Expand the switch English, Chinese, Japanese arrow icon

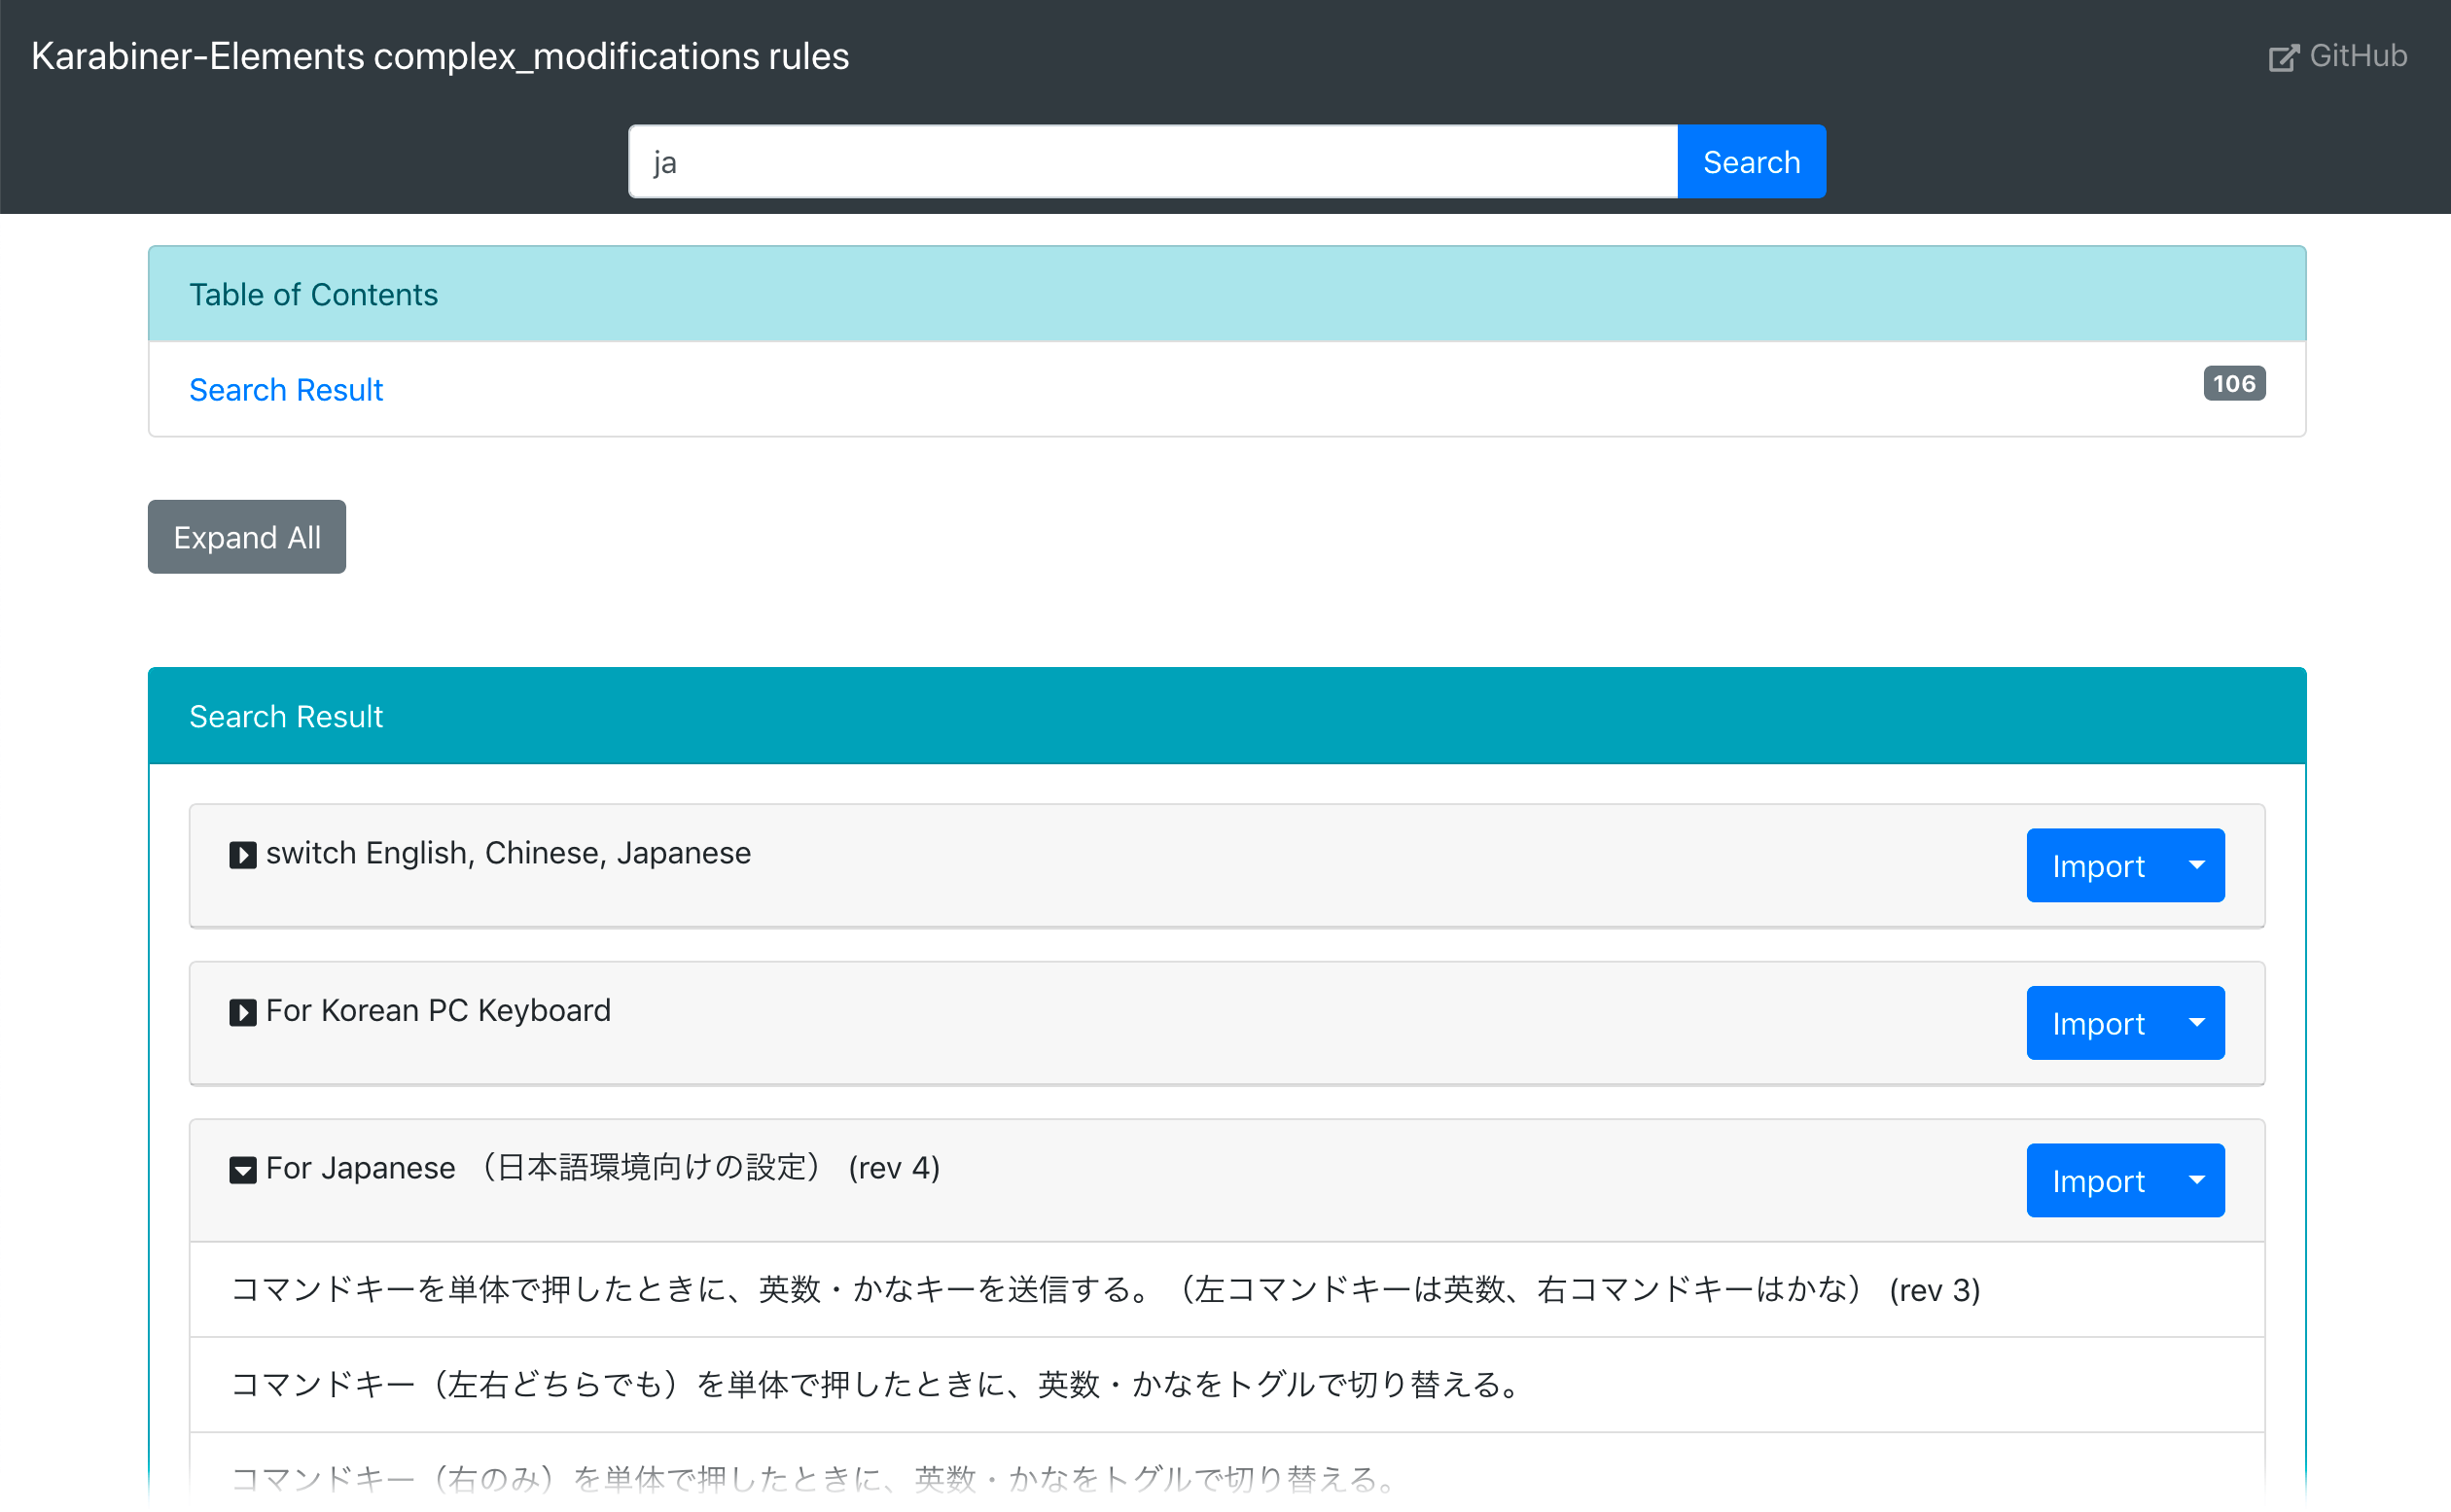pos(243,855)
